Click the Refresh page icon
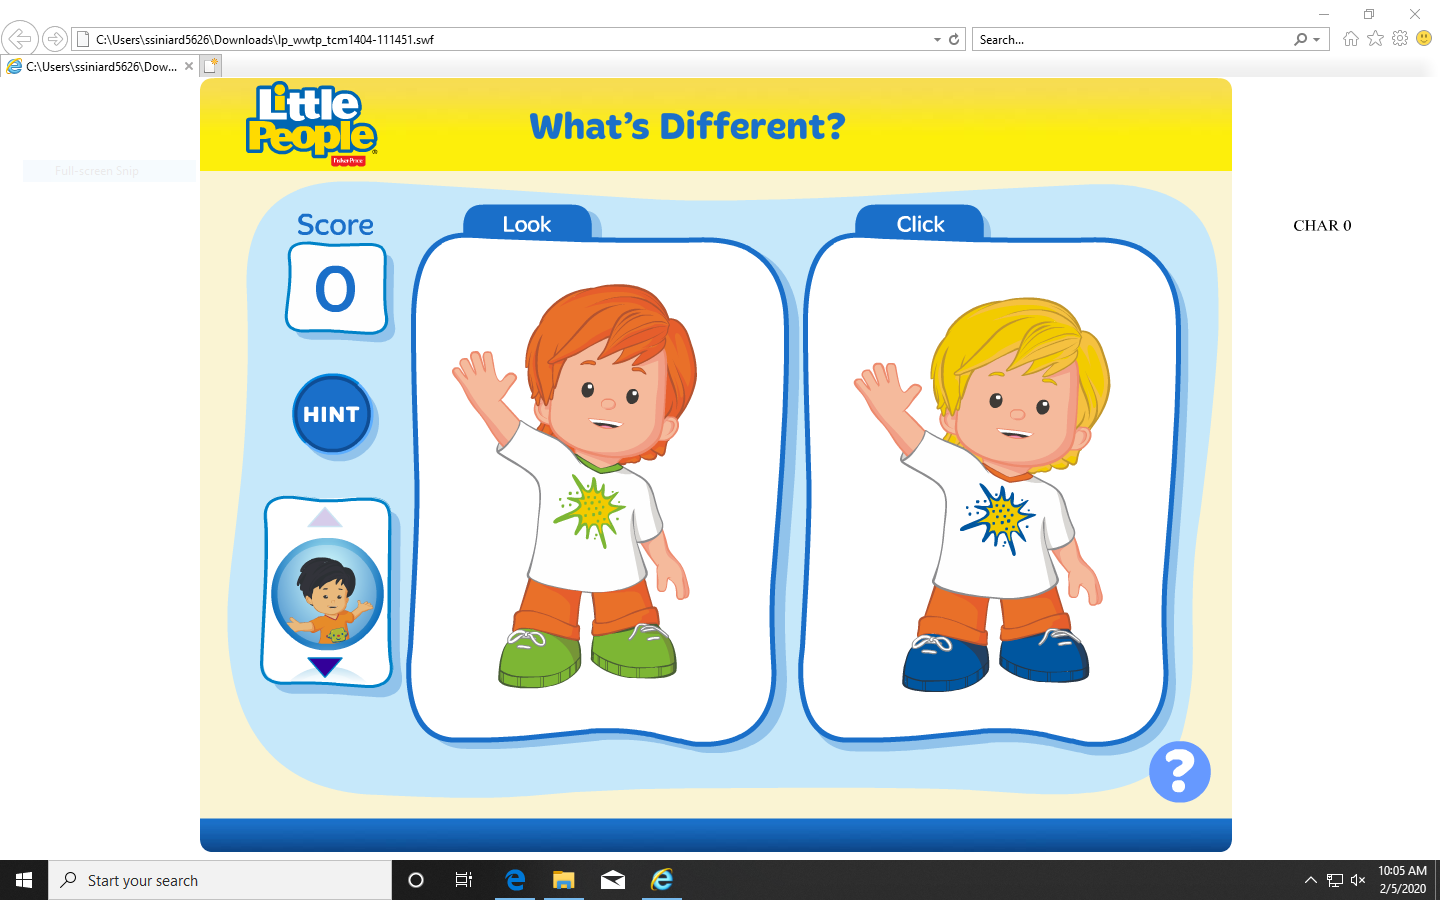Image resolution: width=1440 pixels, height=900 pixels. pos(954,40)
